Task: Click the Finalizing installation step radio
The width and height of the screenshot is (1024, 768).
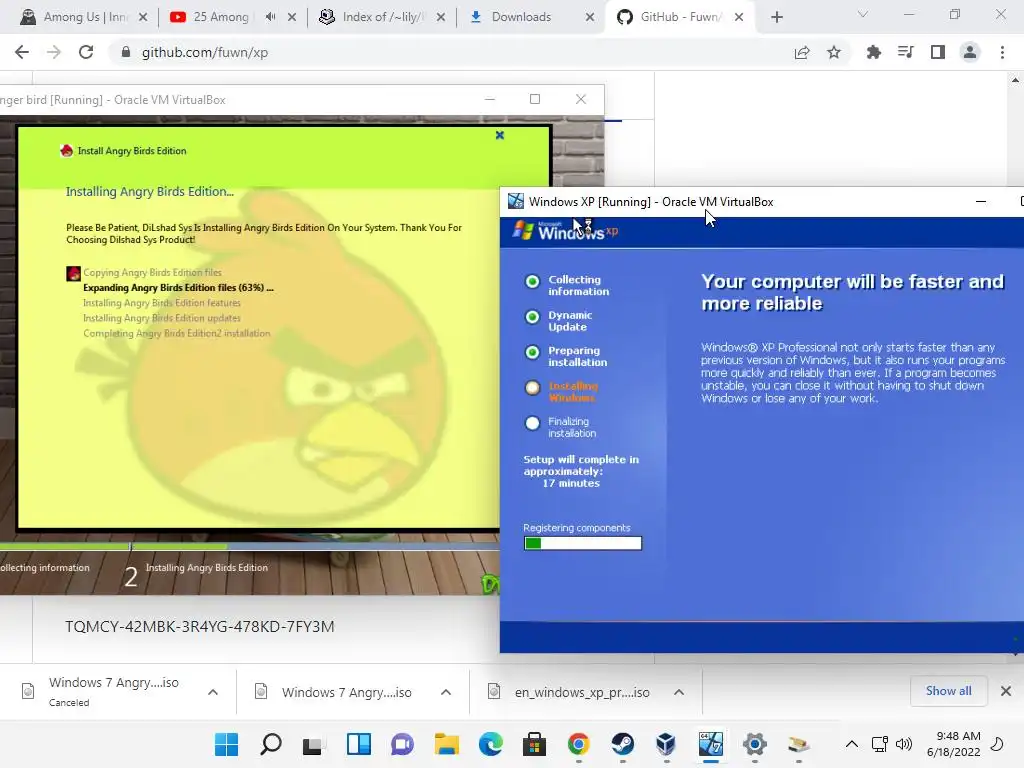Action: [532, 423]
